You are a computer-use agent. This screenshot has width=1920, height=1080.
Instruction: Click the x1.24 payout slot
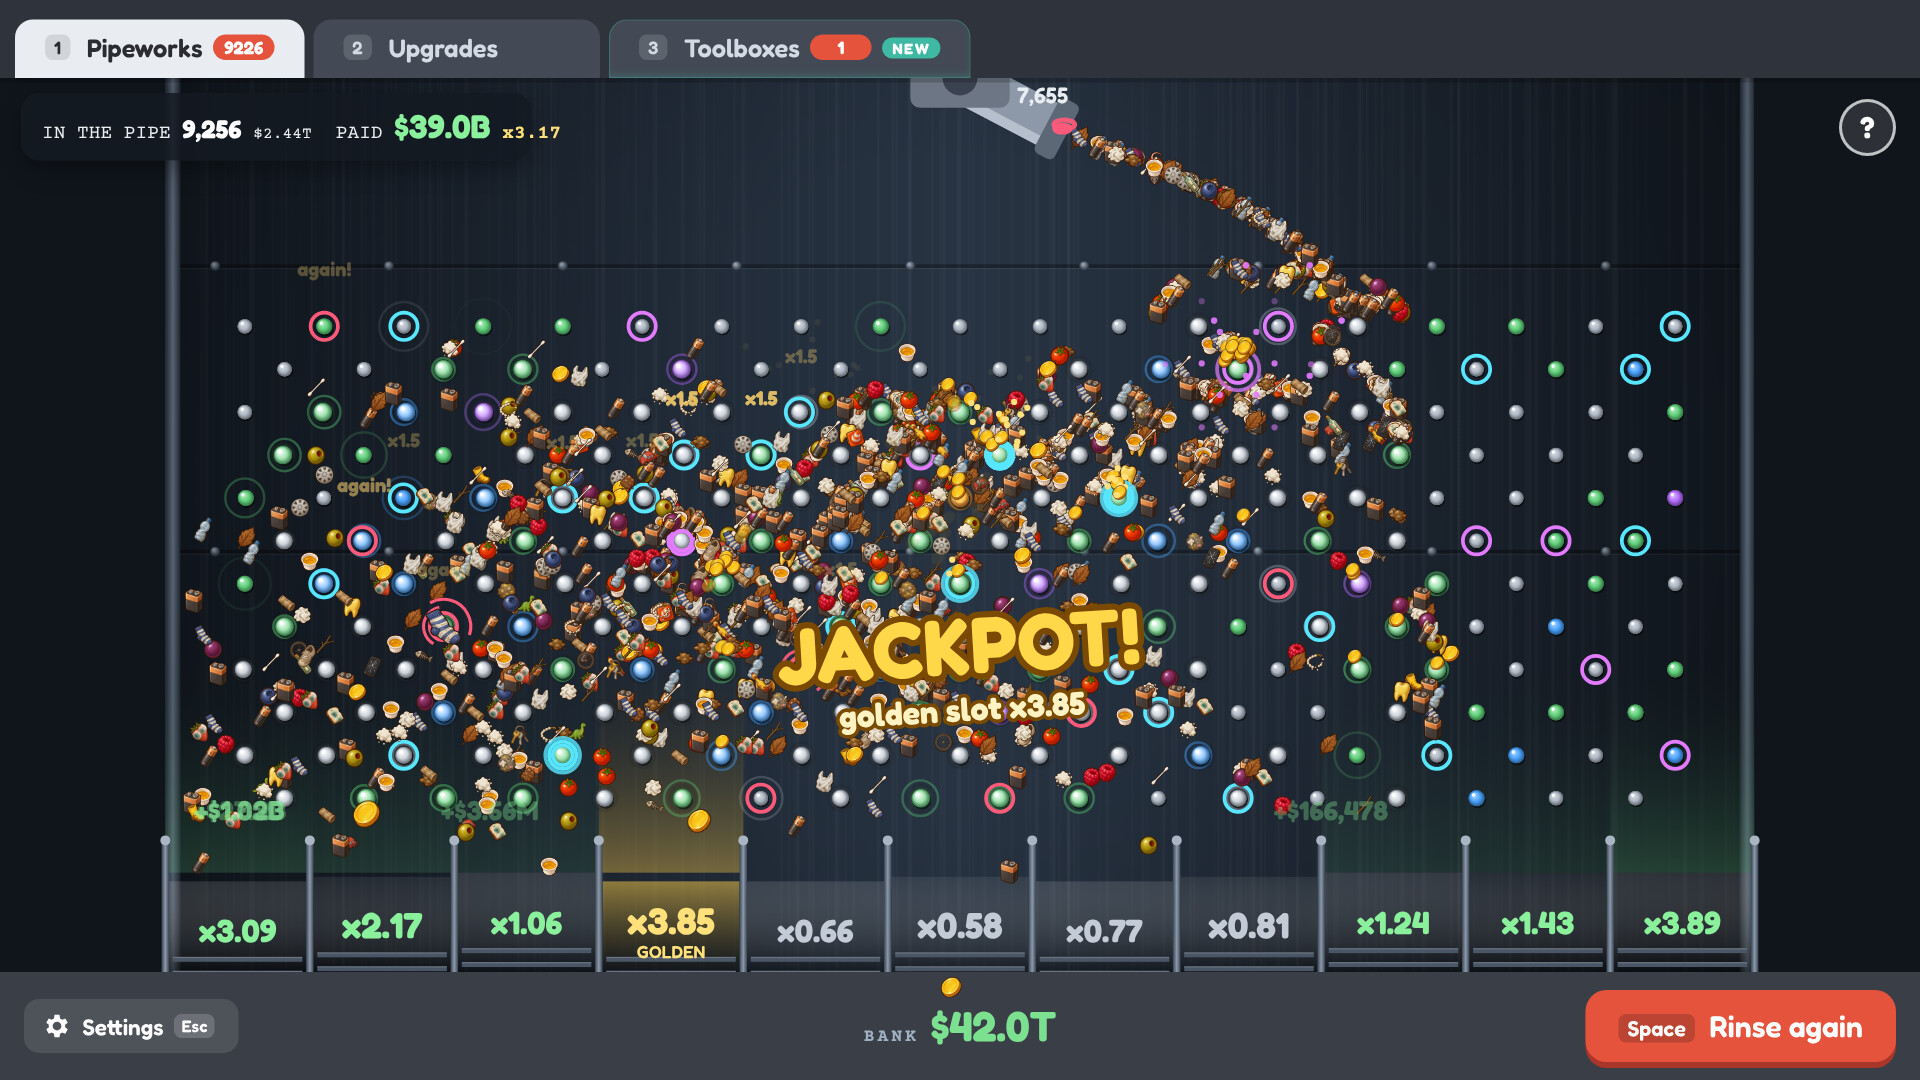pyautogui.click(x=1393, y=923)
